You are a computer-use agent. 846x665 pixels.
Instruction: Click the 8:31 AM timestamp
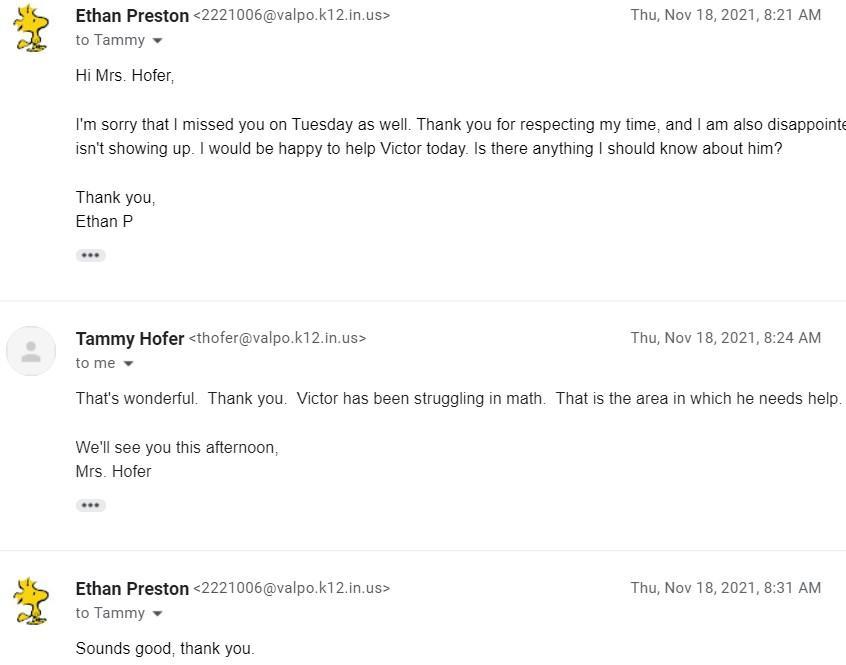tap(725, 588)
